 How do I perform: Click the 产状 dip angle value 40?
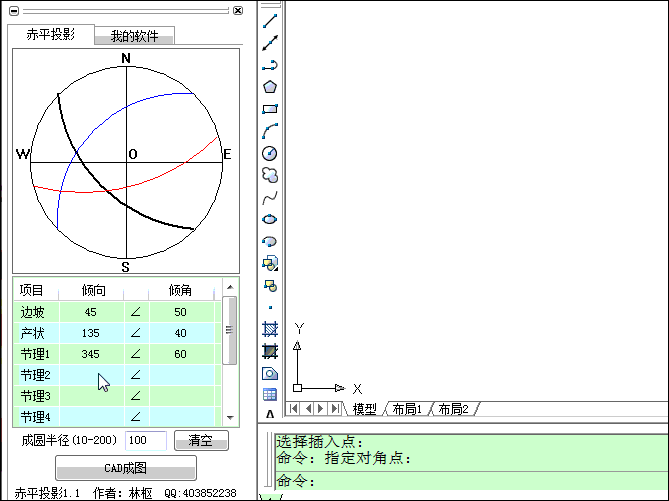pos(180,333)
